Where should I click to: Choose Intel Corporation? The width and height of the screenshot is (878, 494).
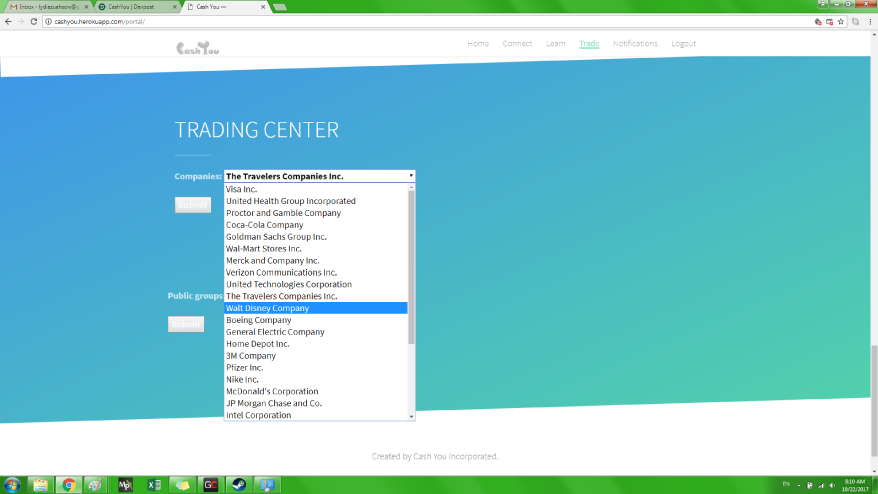[316, 415]
